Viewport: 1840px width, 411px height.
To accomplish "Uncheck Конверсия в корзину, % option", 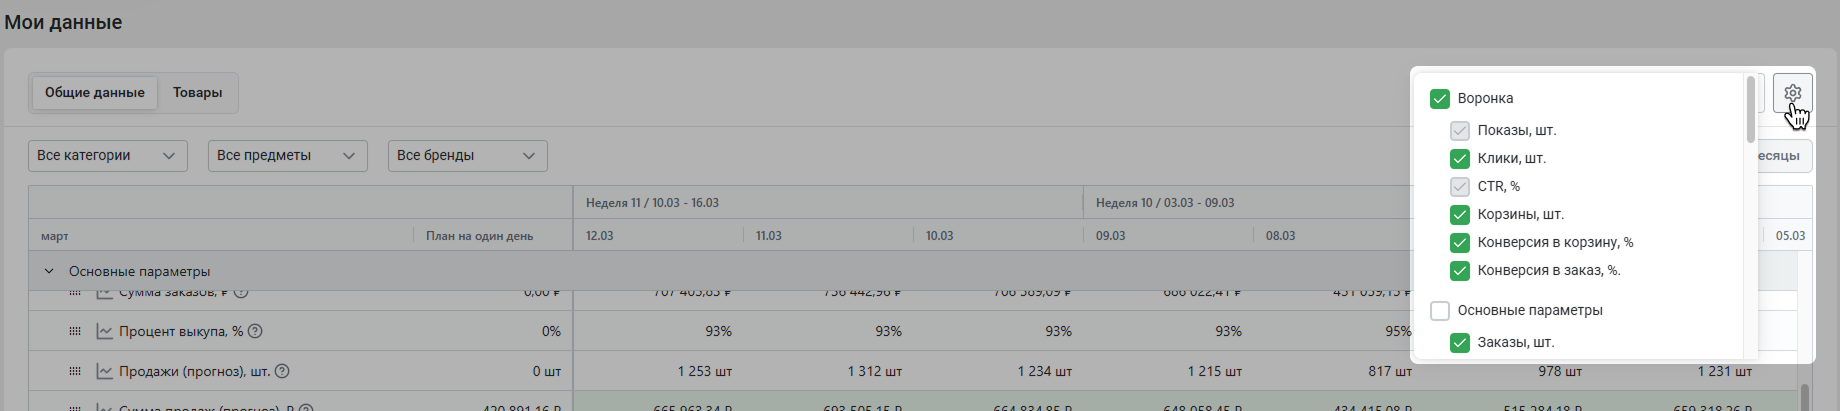I will tap(1460, 242).
